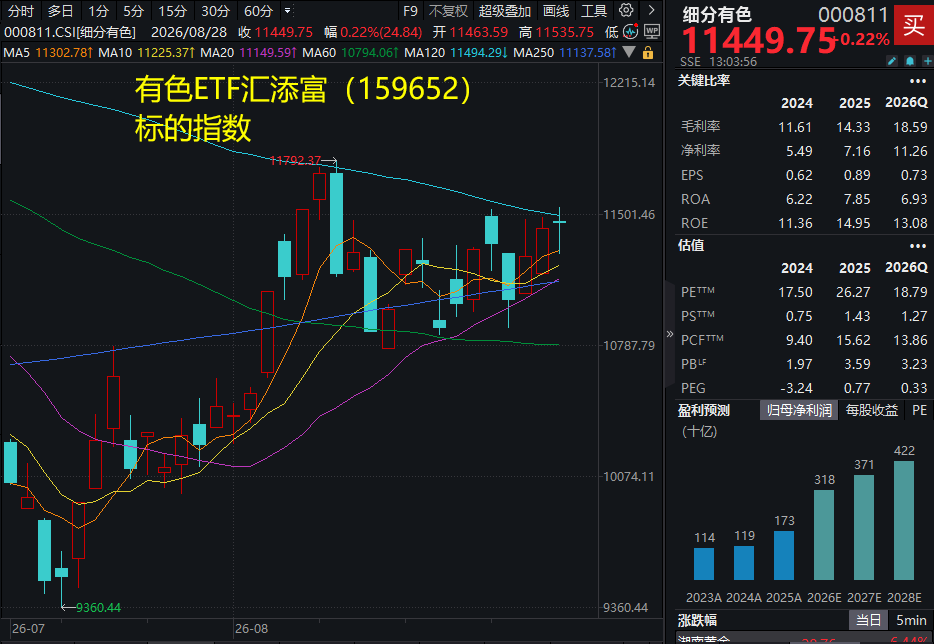This screenshot has height=644, width=934.
Task: Select 归母净利润 forecast tab
Action: tap(799, 410)
